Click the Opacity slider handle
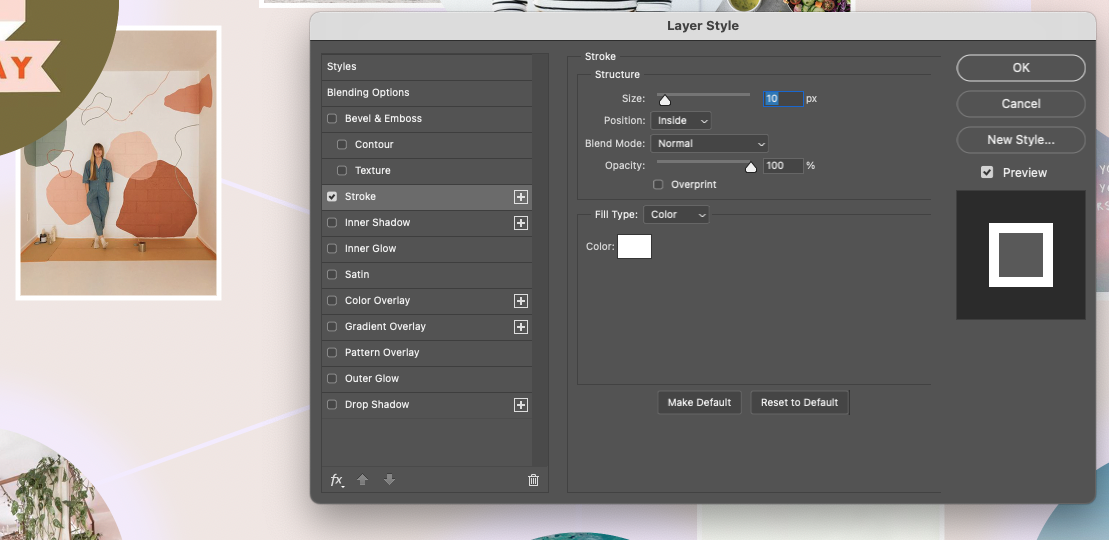Screen dimensions: 1109x540 [751, 168]
